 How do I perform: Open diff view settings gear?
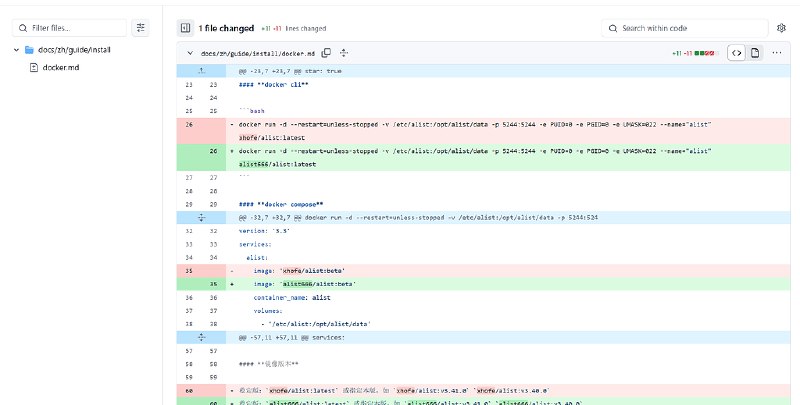pos(781,28)
